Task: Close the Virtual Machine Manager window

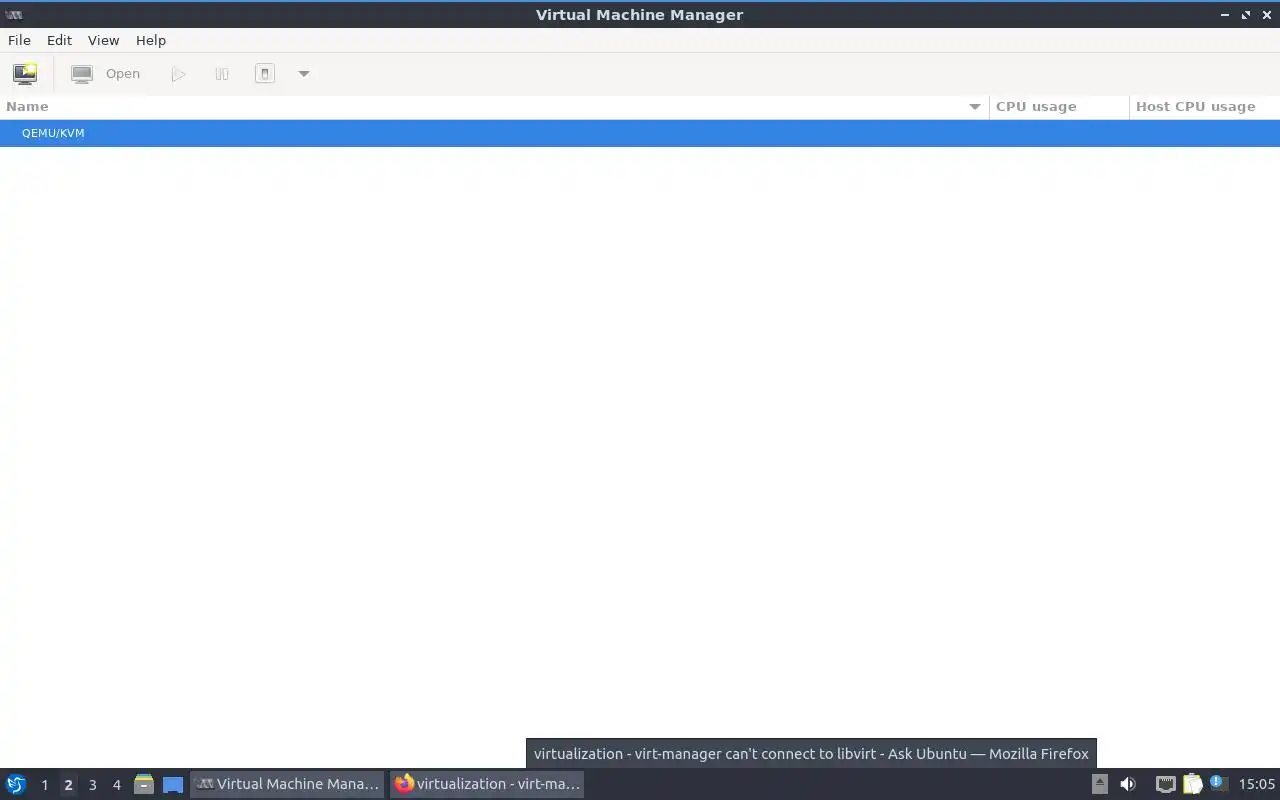Action: click(1267, 15)
